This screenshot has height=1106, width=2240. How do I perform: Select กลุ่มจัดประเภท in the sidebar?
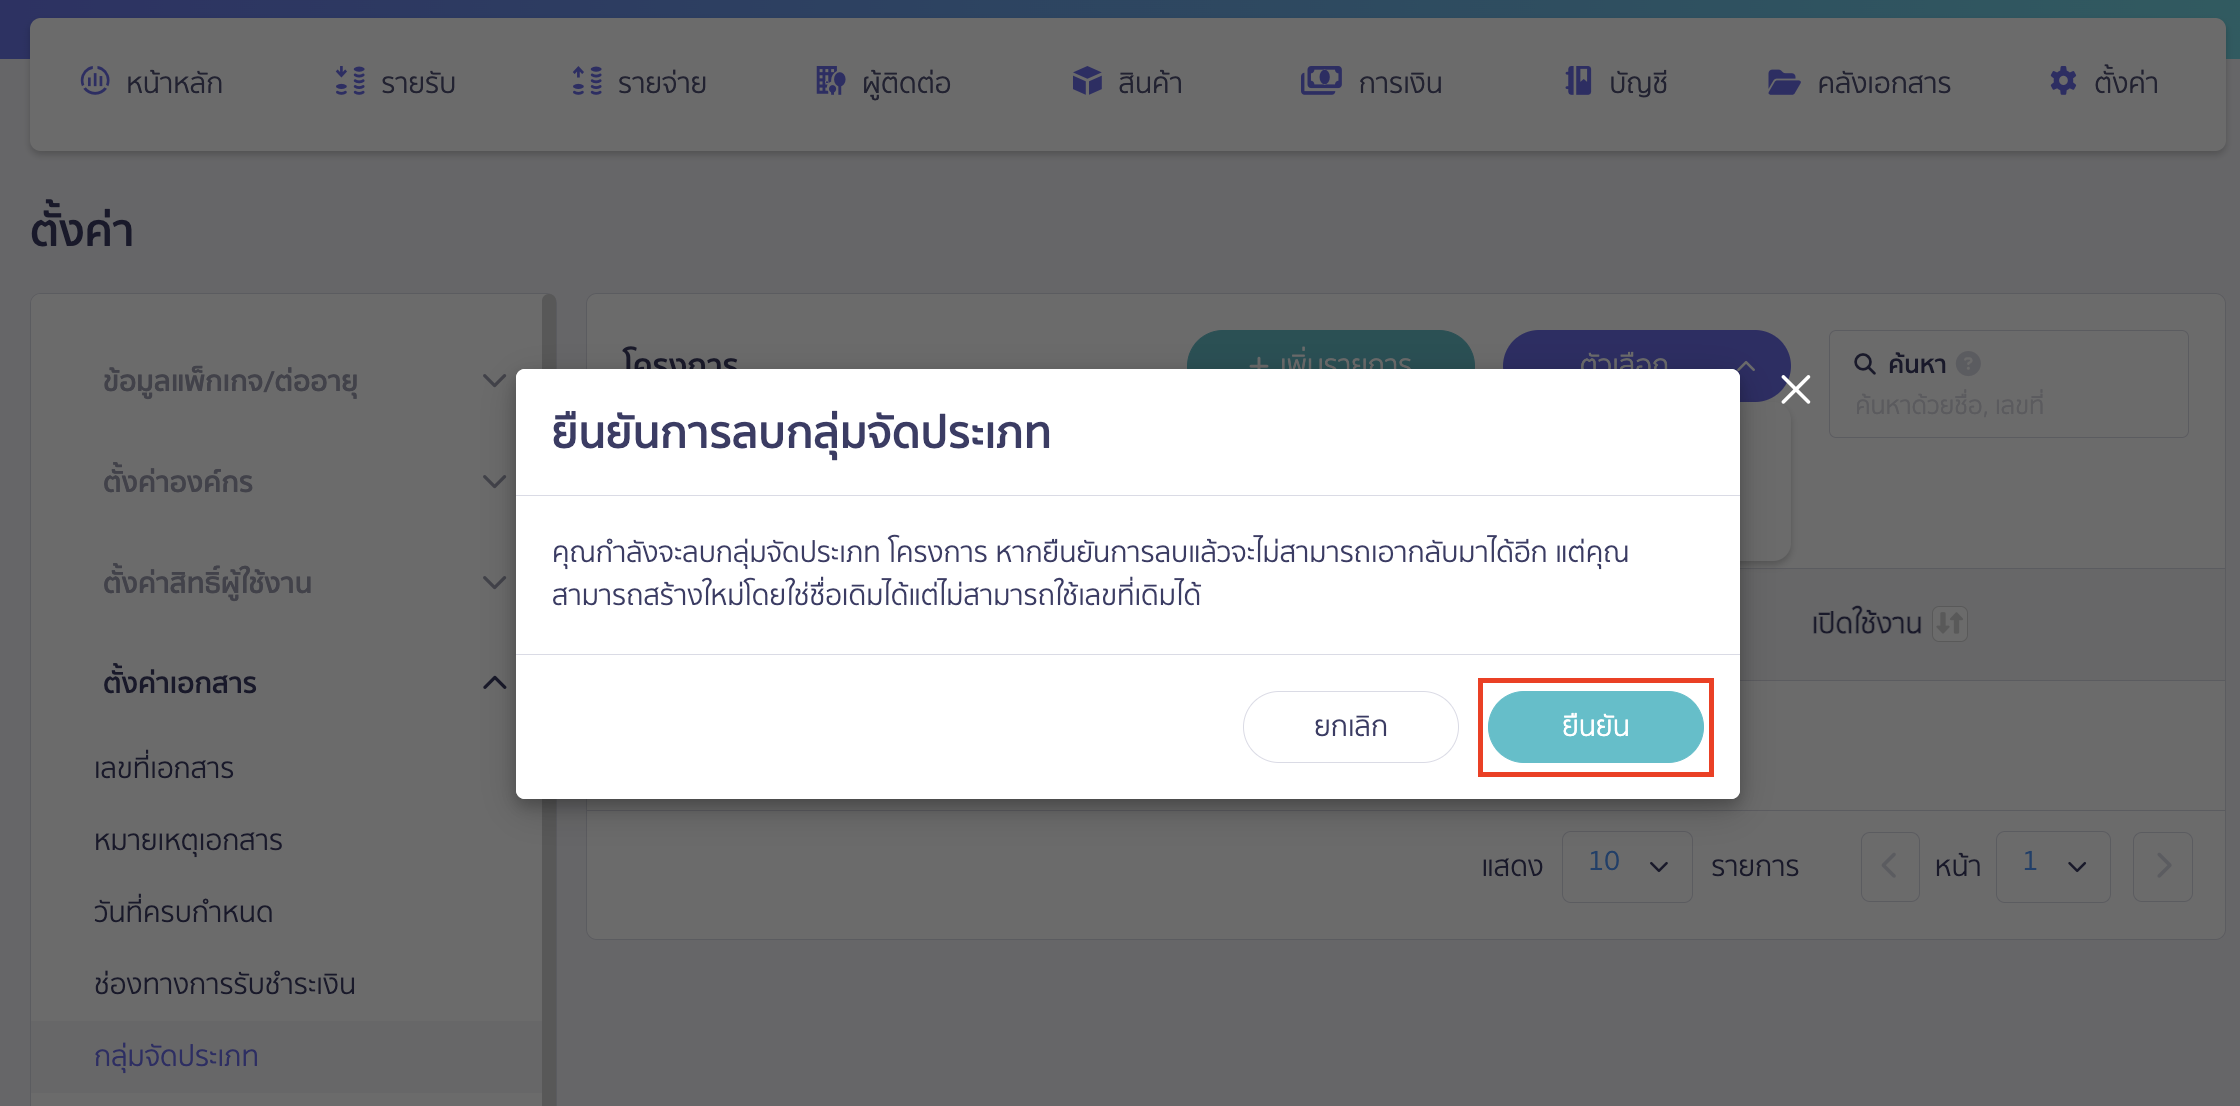point(176,1056)
